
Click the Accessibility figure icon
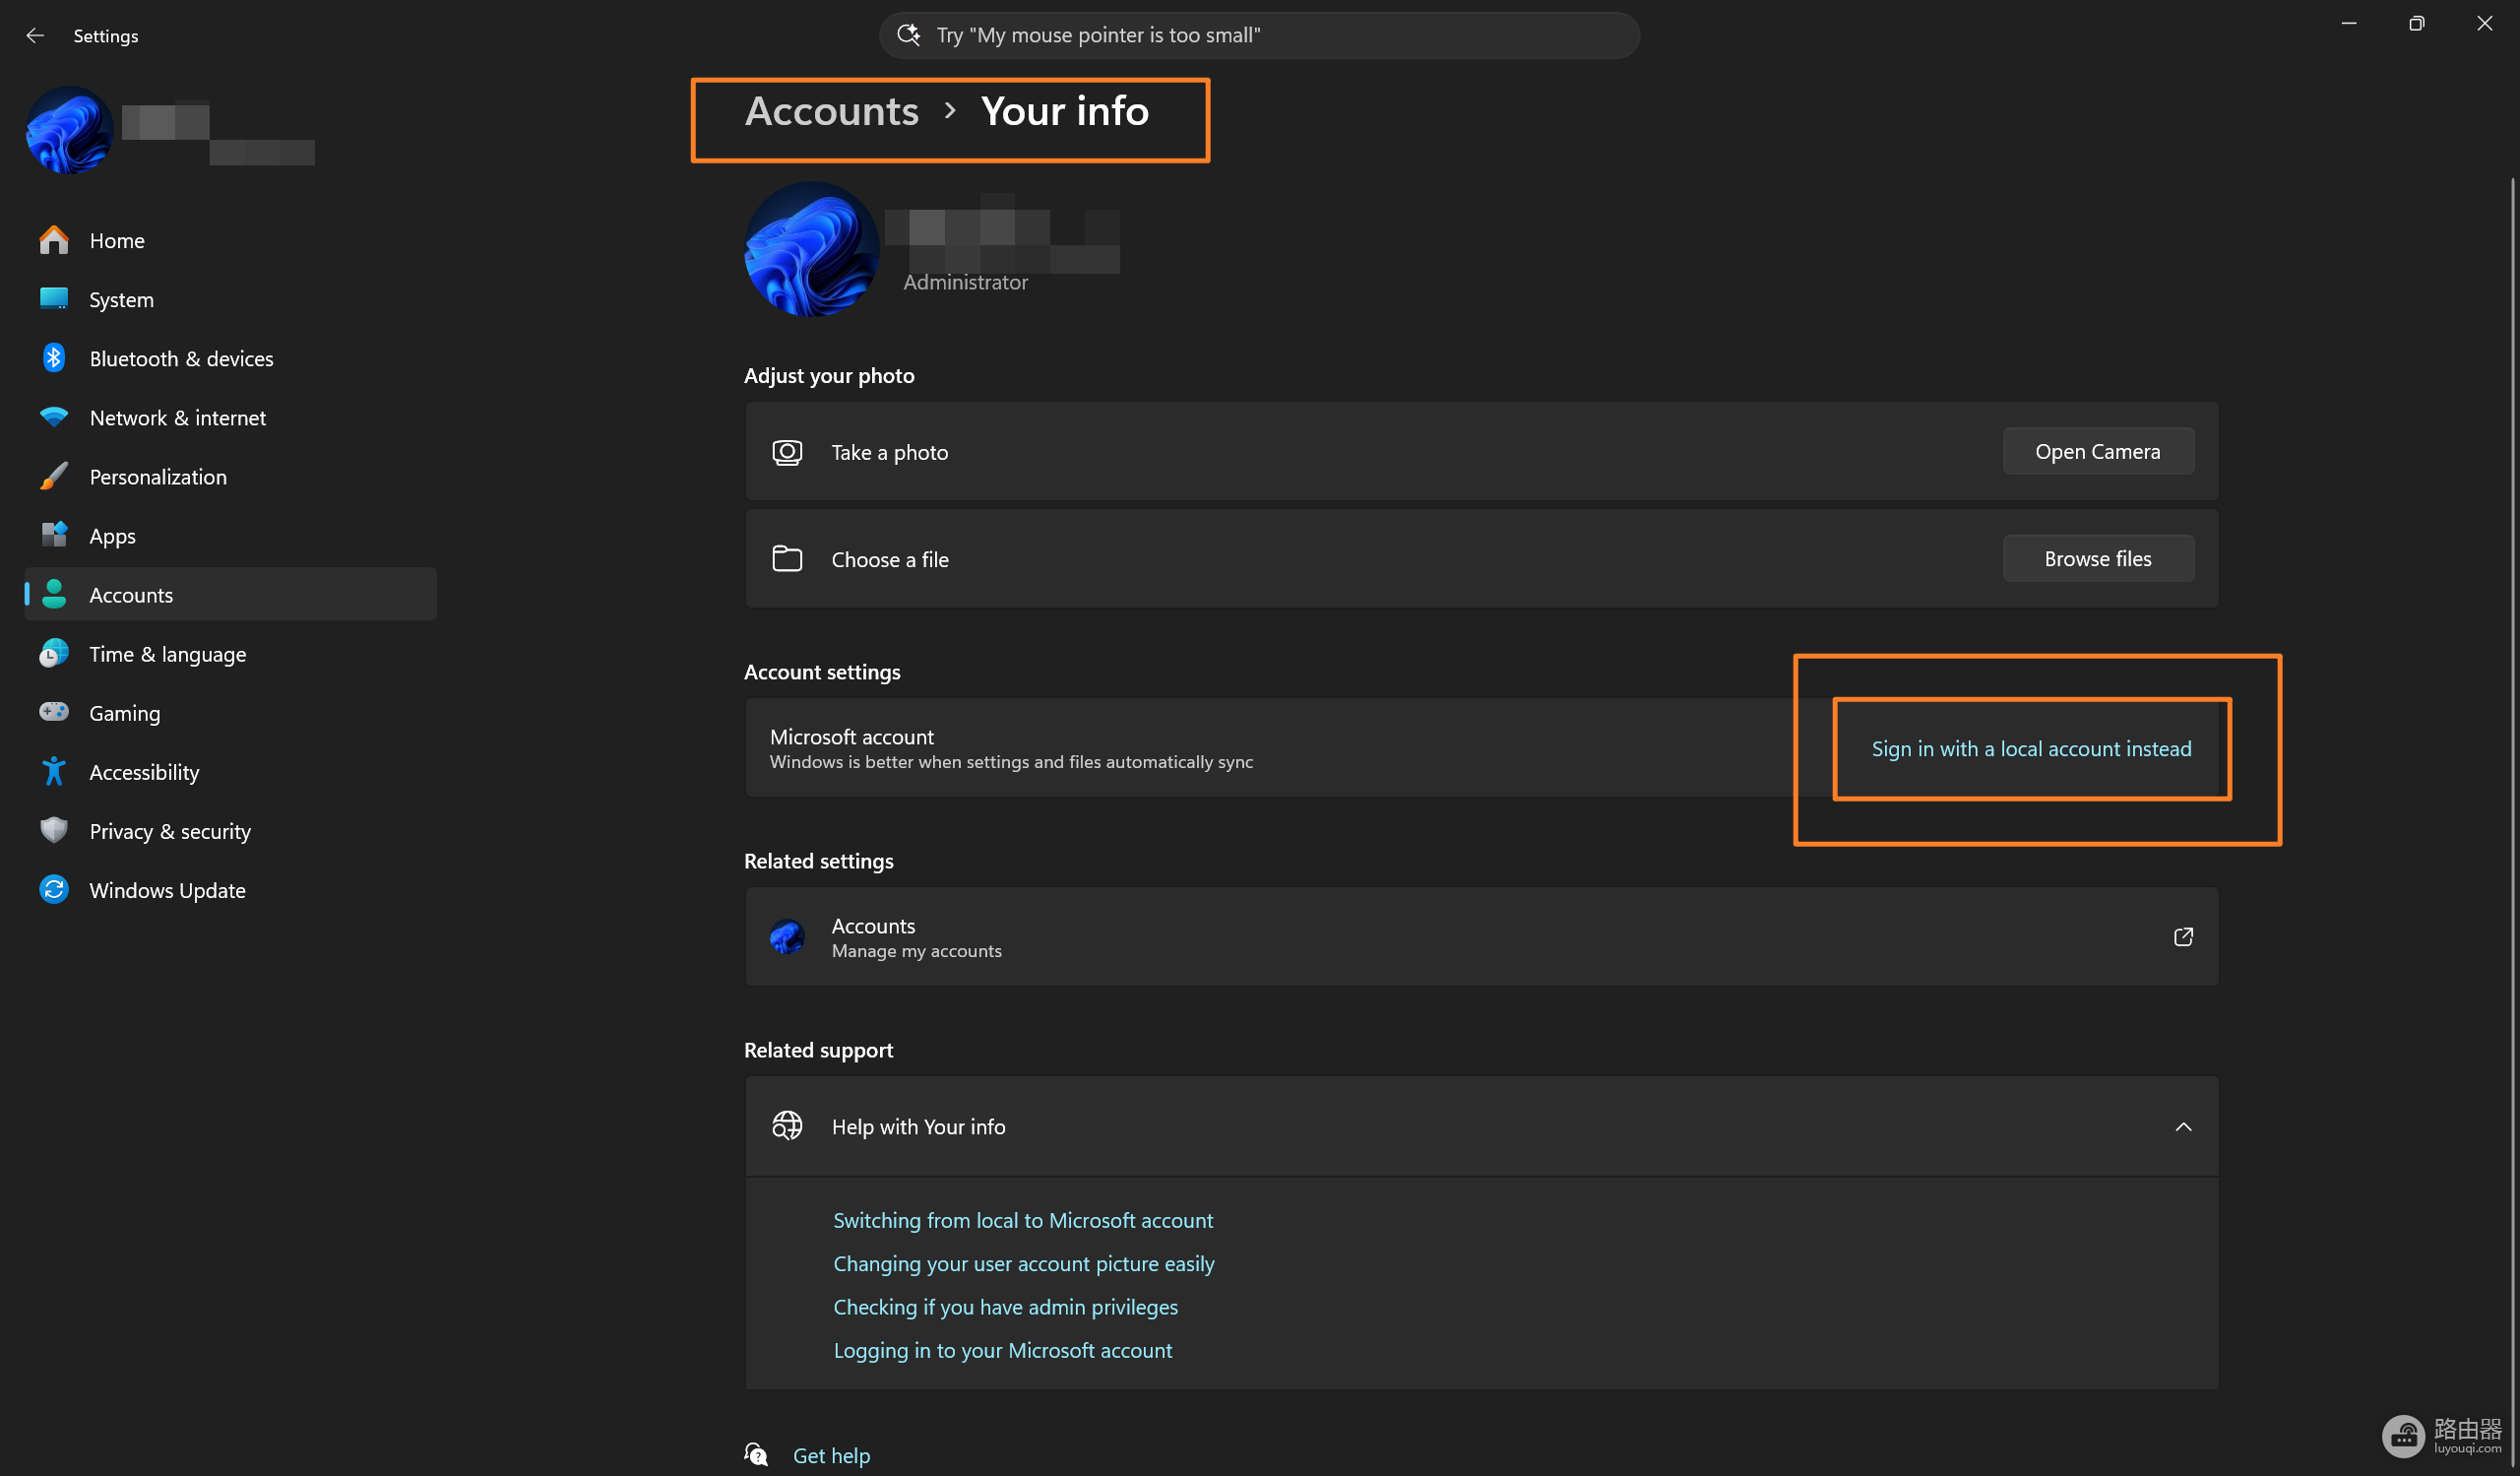pos(54,771)
